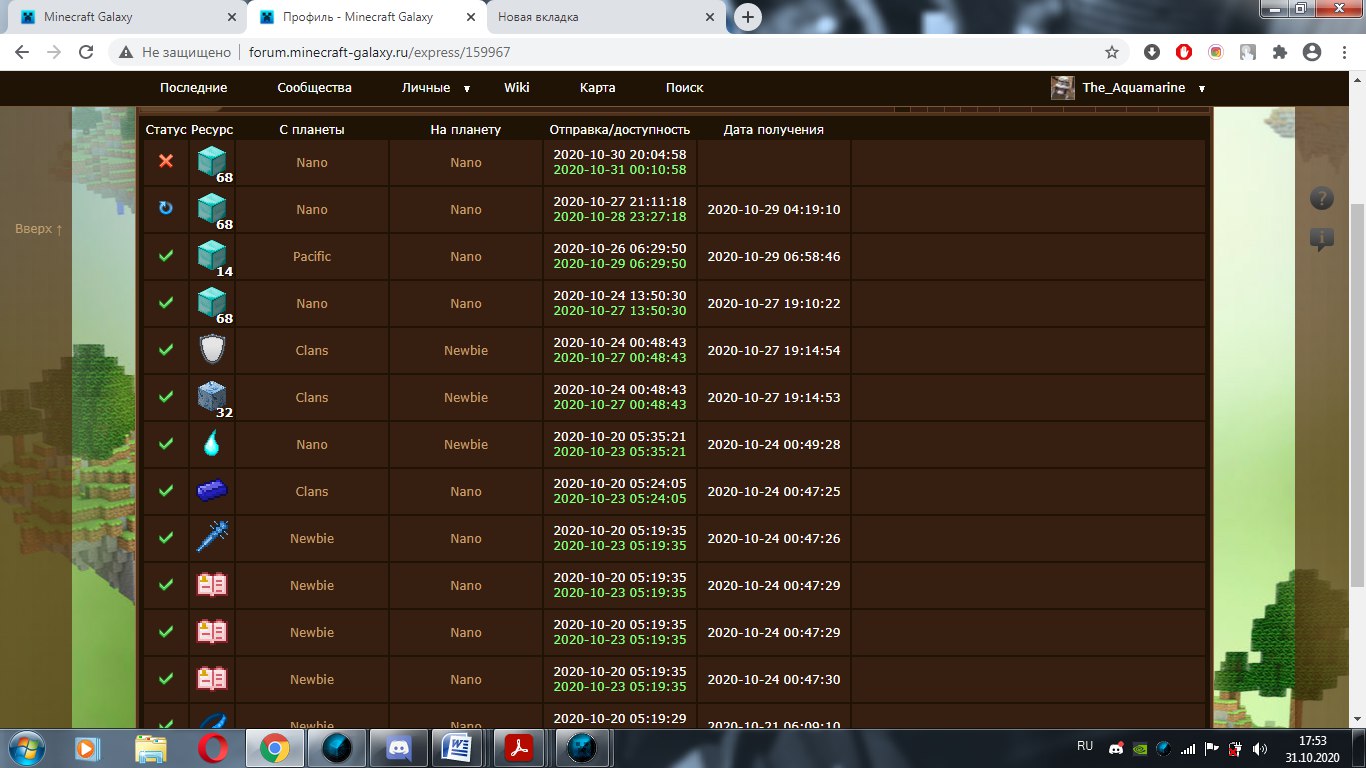
Task: Click the blue refresh status icon
Action: point(166,209)
